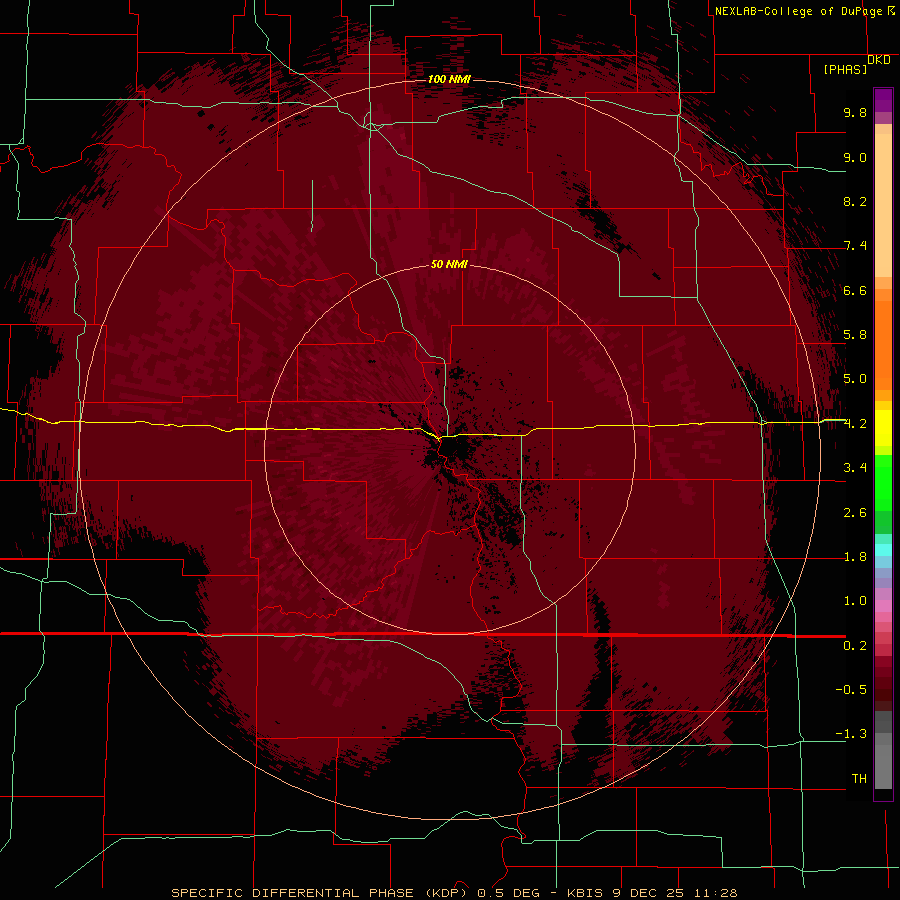The image size is (900, 900).
Task: Pick the cyan segment of the color bar
Action: coord(883,550)
